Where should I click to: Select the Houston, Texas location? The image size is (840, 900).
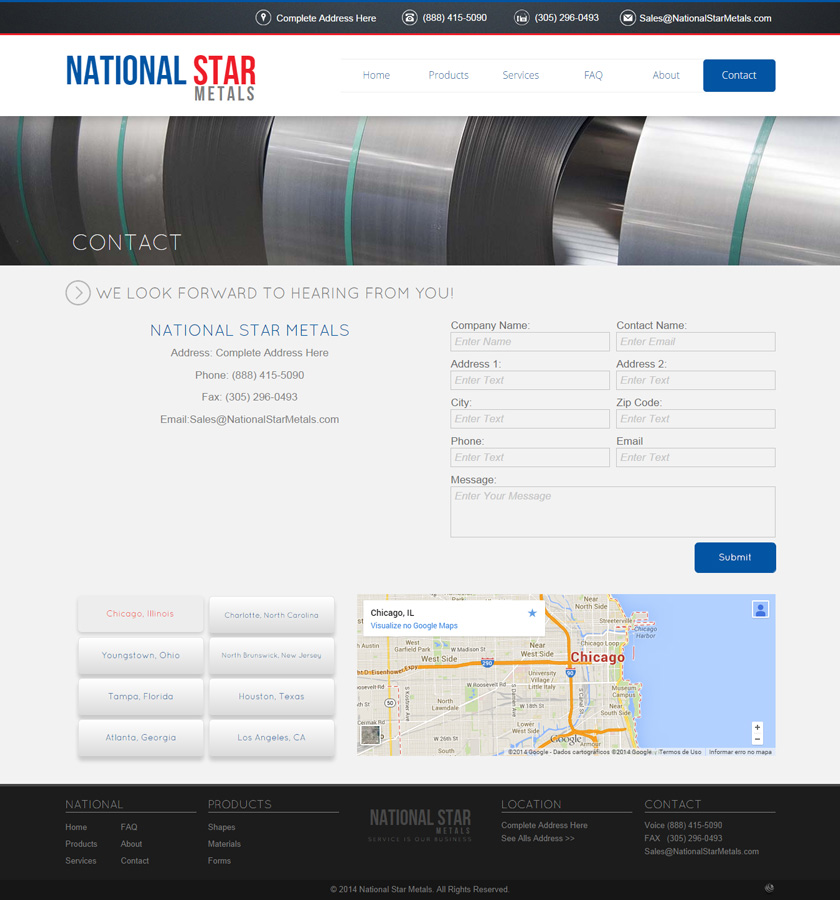(271, 696)
